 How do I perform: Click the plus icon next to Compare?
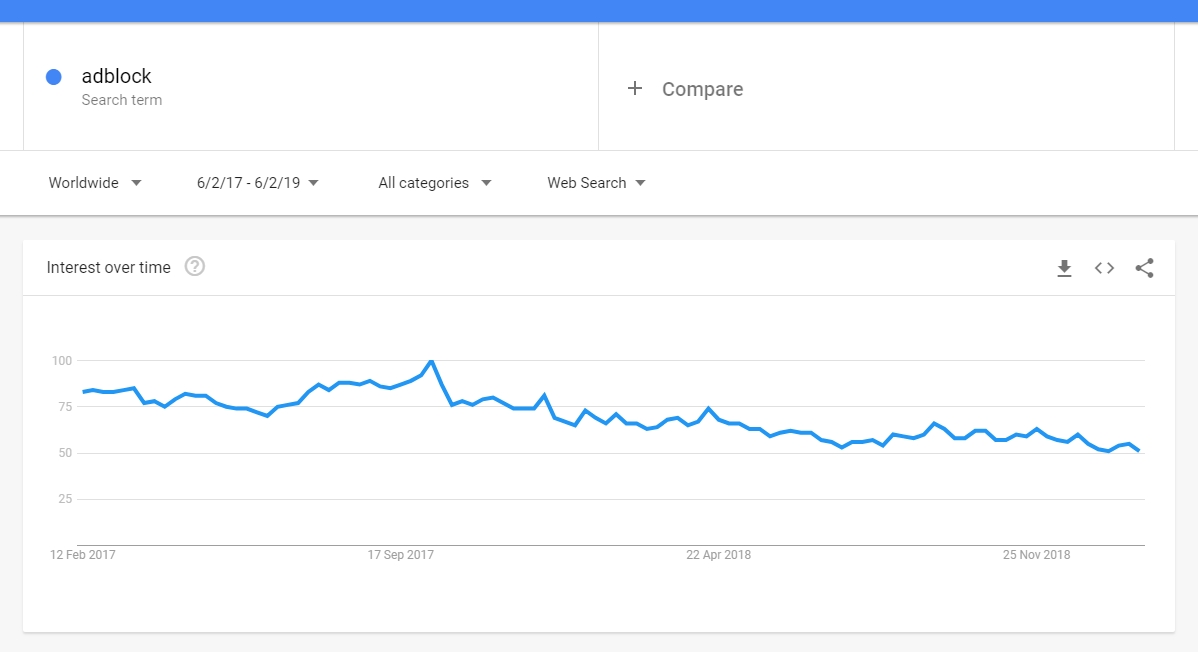point(634,89)
